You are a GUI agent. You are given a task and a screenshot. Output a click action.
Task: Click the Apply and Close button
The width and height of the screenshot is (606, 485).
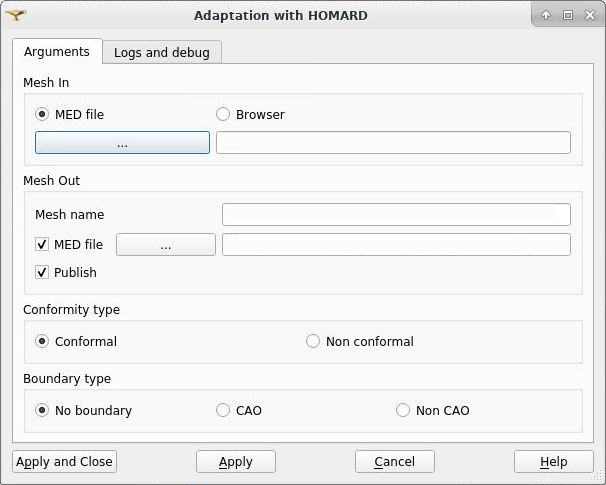tap(65, 461)
